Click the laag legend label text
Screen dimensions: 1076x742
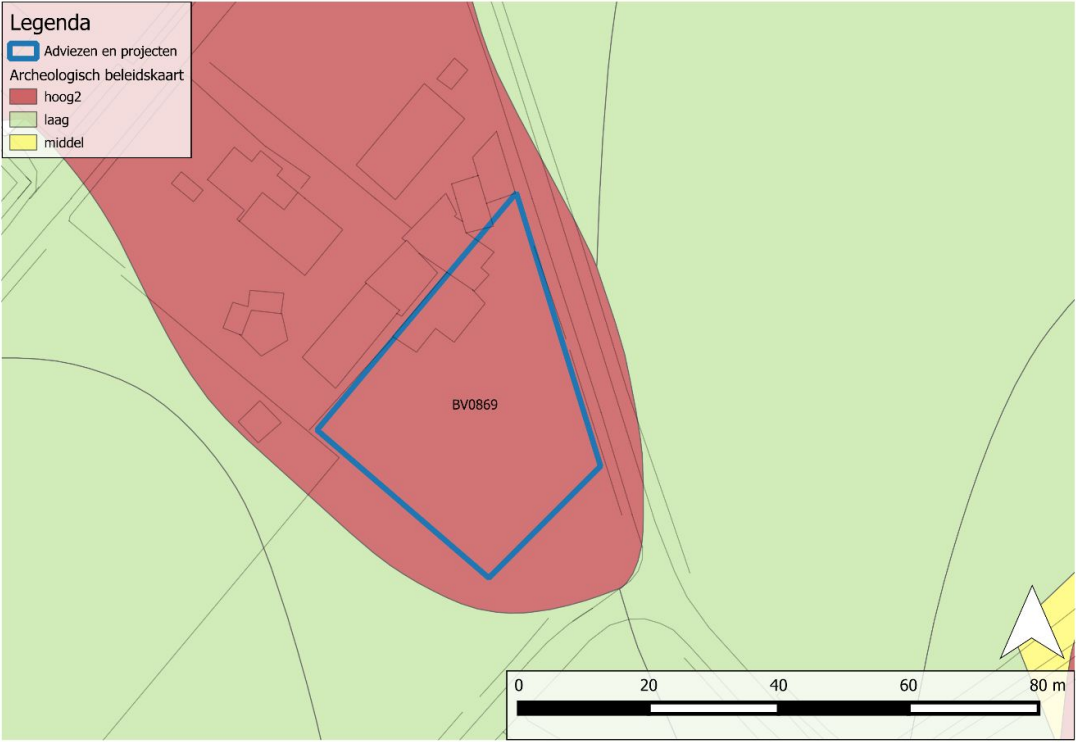pos(56,120)
